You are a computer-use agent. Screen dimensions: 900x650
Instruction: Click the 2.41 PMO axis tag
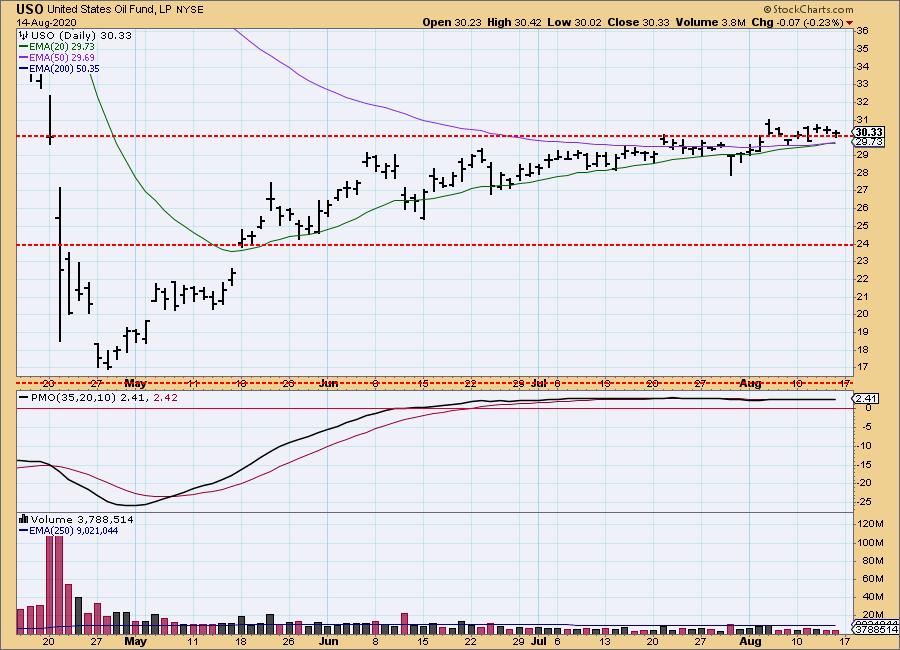tap(866, 398)
